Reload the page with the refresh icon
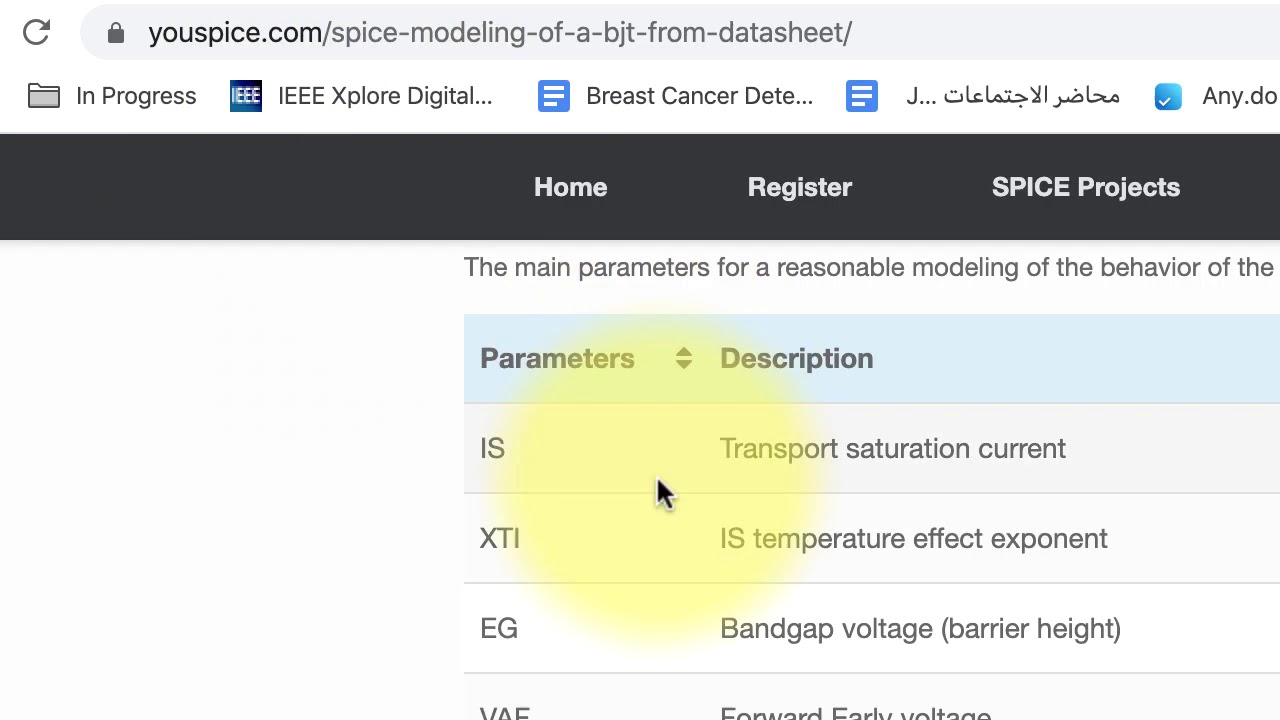Viewport: 1280px width, 720px height. coord(36,32)
